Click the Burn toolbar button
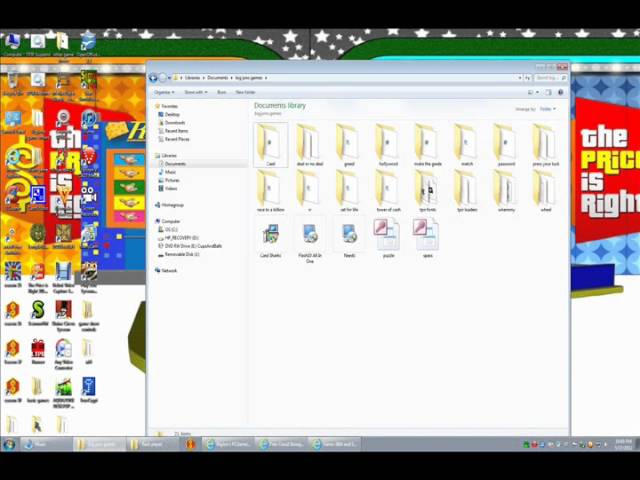The image size is (640, 480). (x=222, y=92)
